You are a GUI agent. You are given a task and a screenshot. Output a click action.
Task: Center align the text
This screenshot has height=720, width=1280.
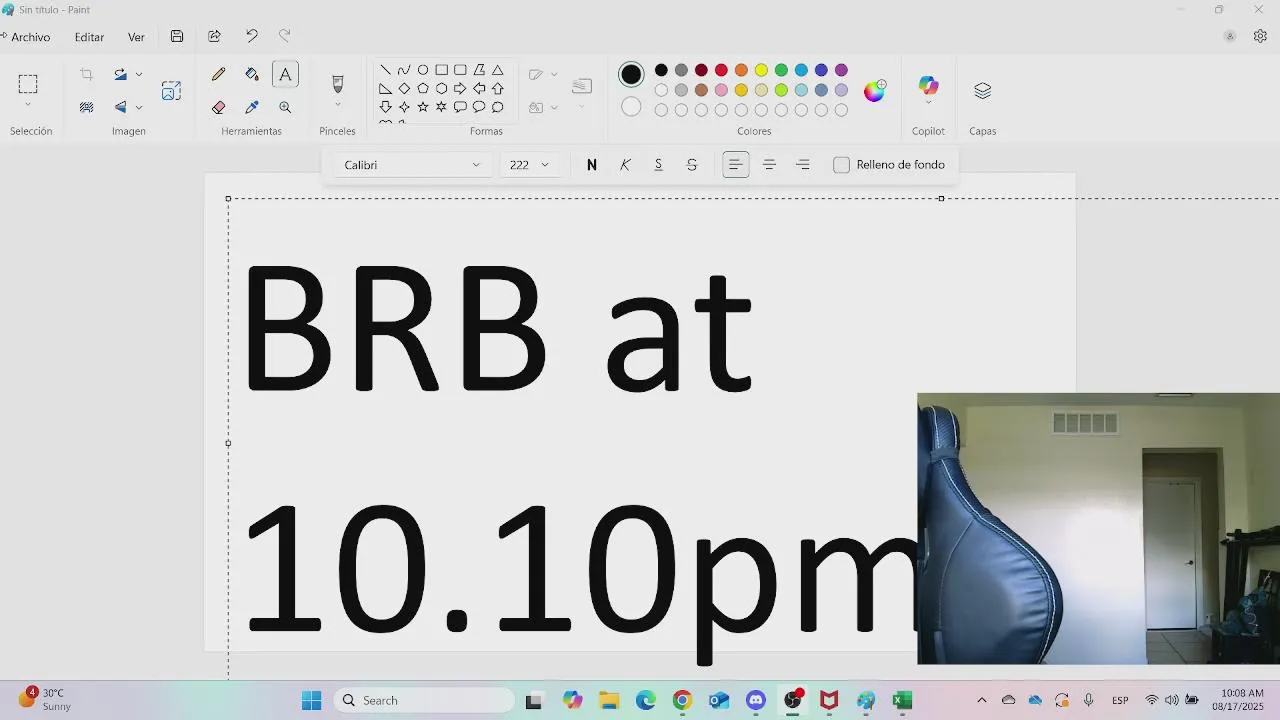click(769, 165)
